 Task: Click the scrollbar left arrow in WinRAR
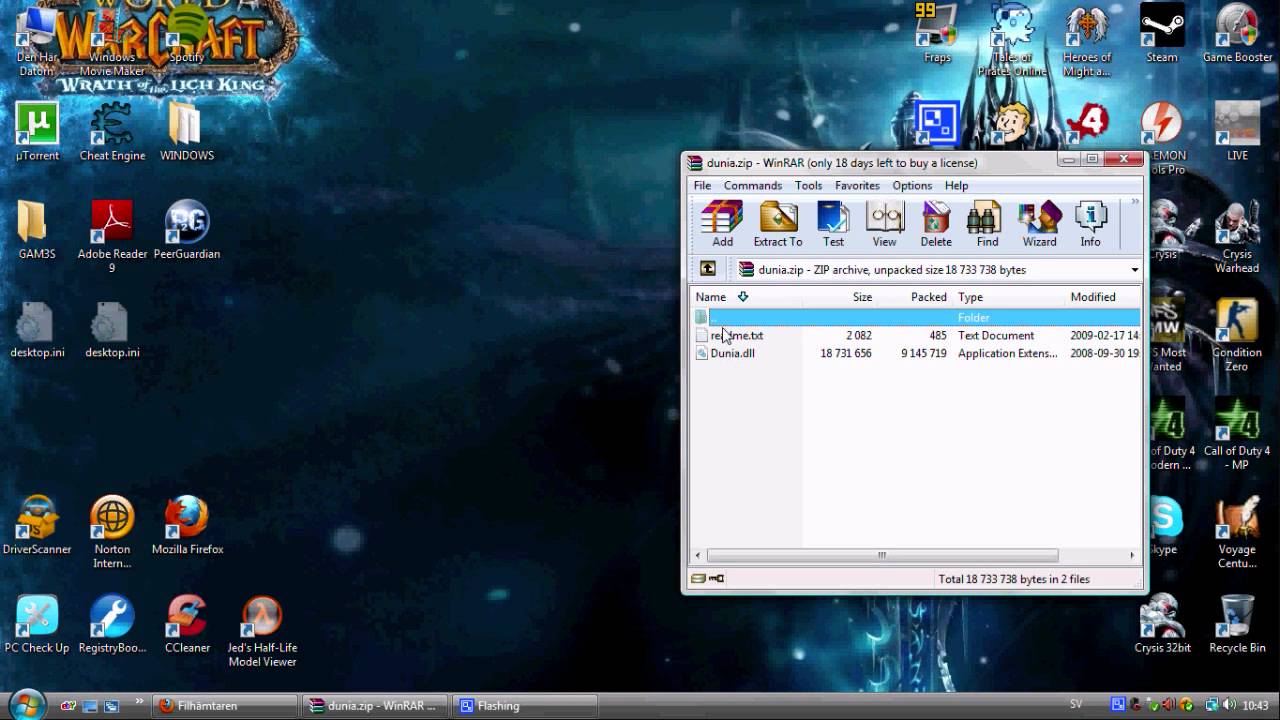(x=699, y=555)
